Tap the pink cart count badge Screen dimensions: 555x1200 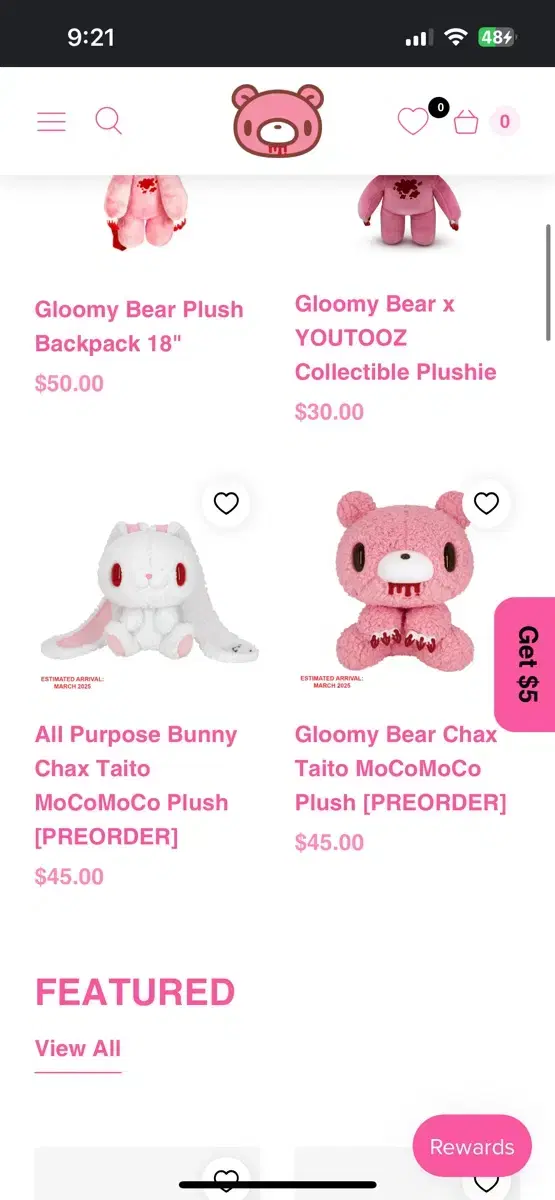505,122
